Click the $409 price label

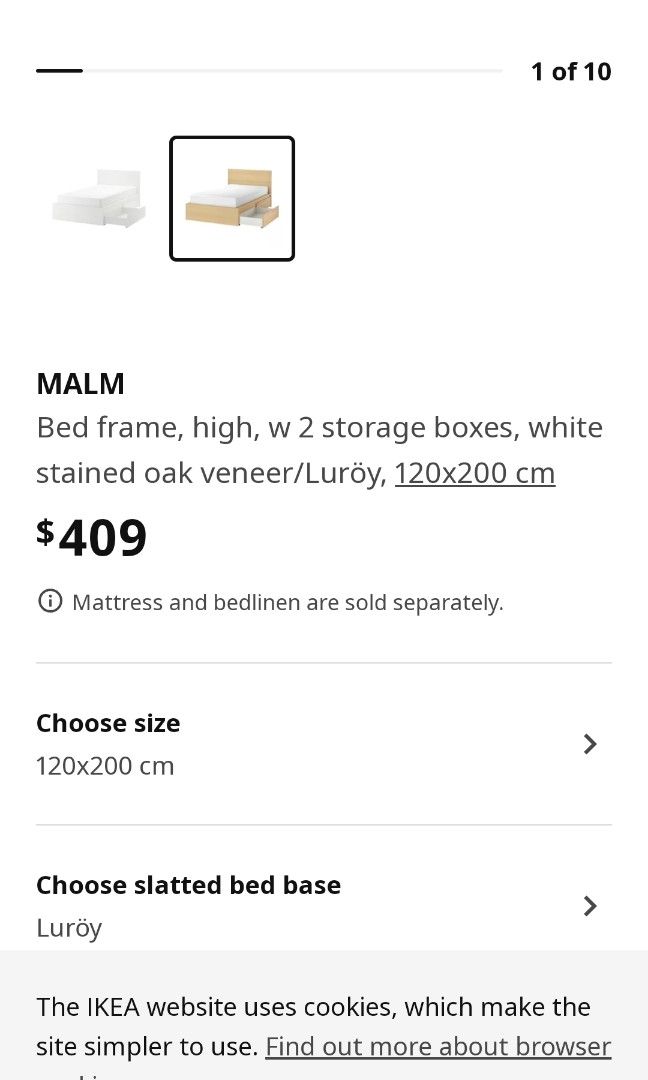(x=92, y=537)
